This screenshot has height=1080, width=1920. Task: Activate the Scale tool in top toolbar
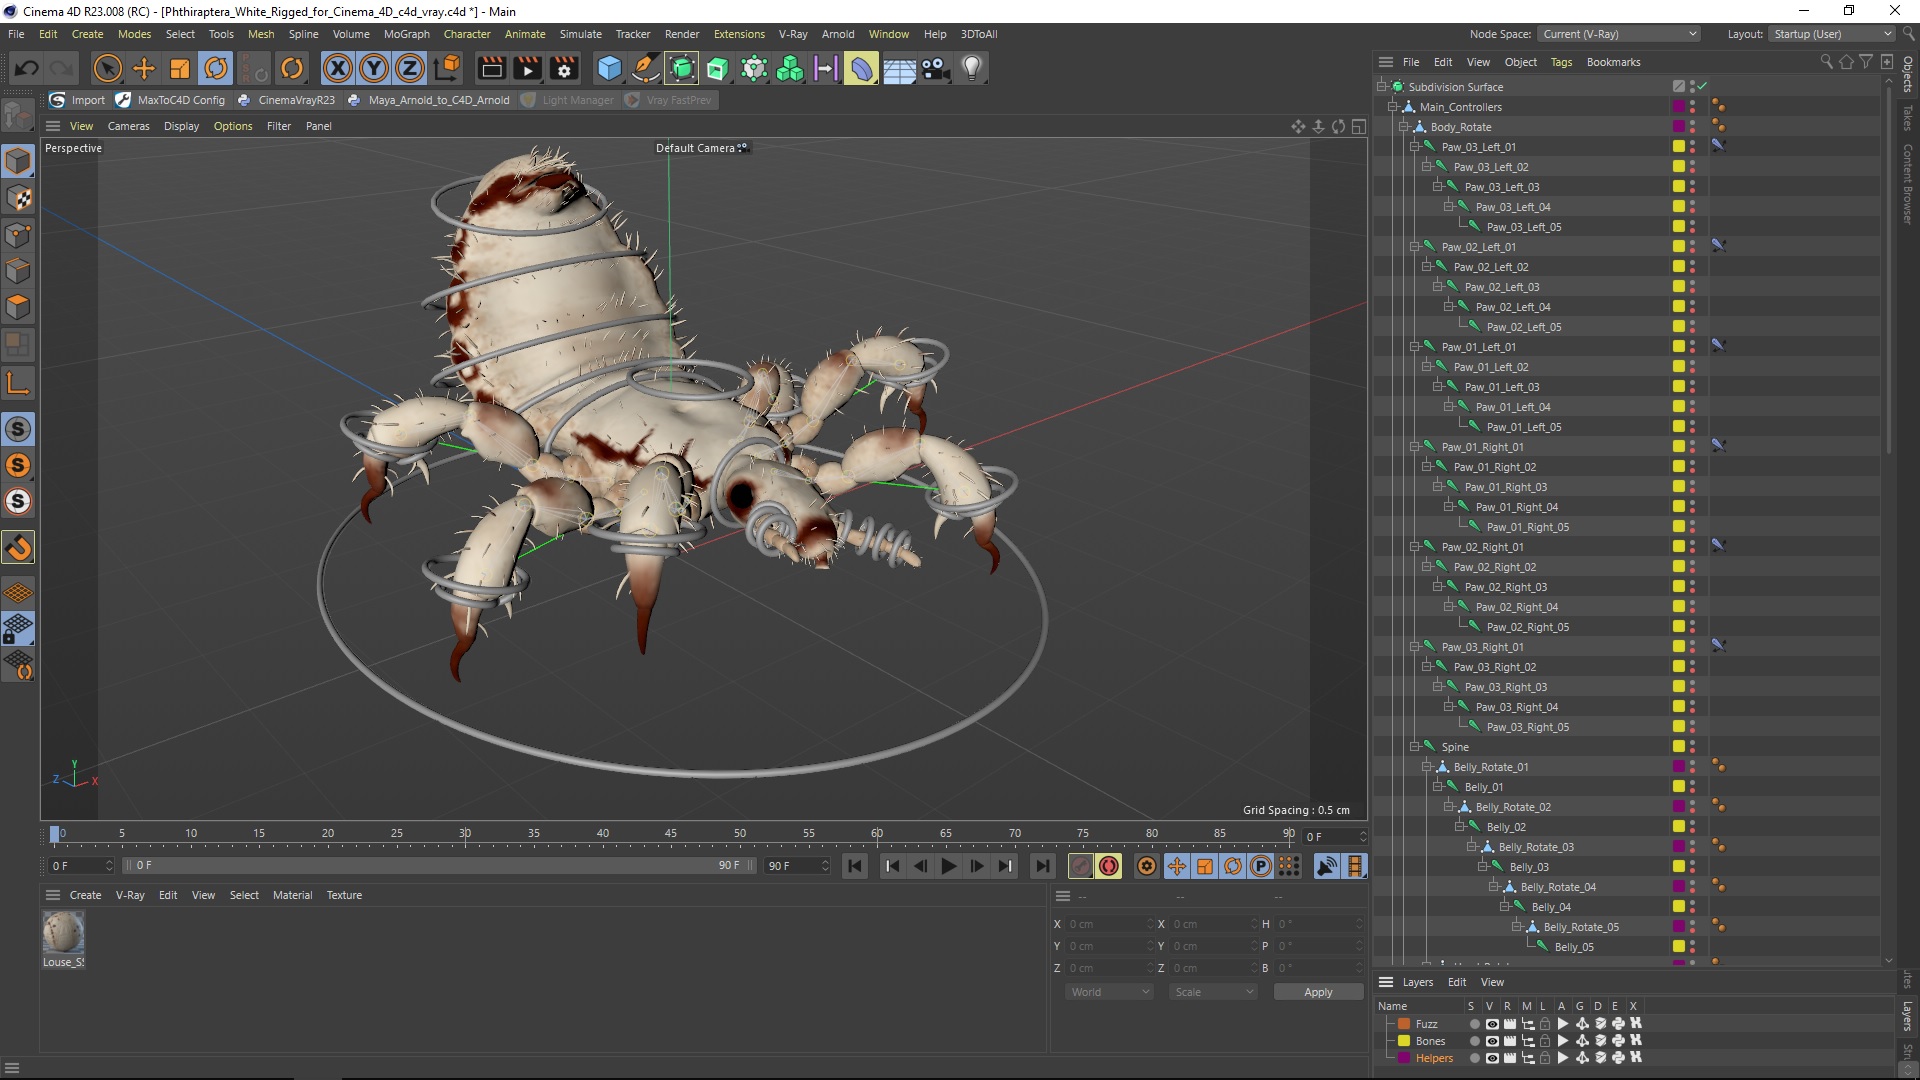[180, 68]
